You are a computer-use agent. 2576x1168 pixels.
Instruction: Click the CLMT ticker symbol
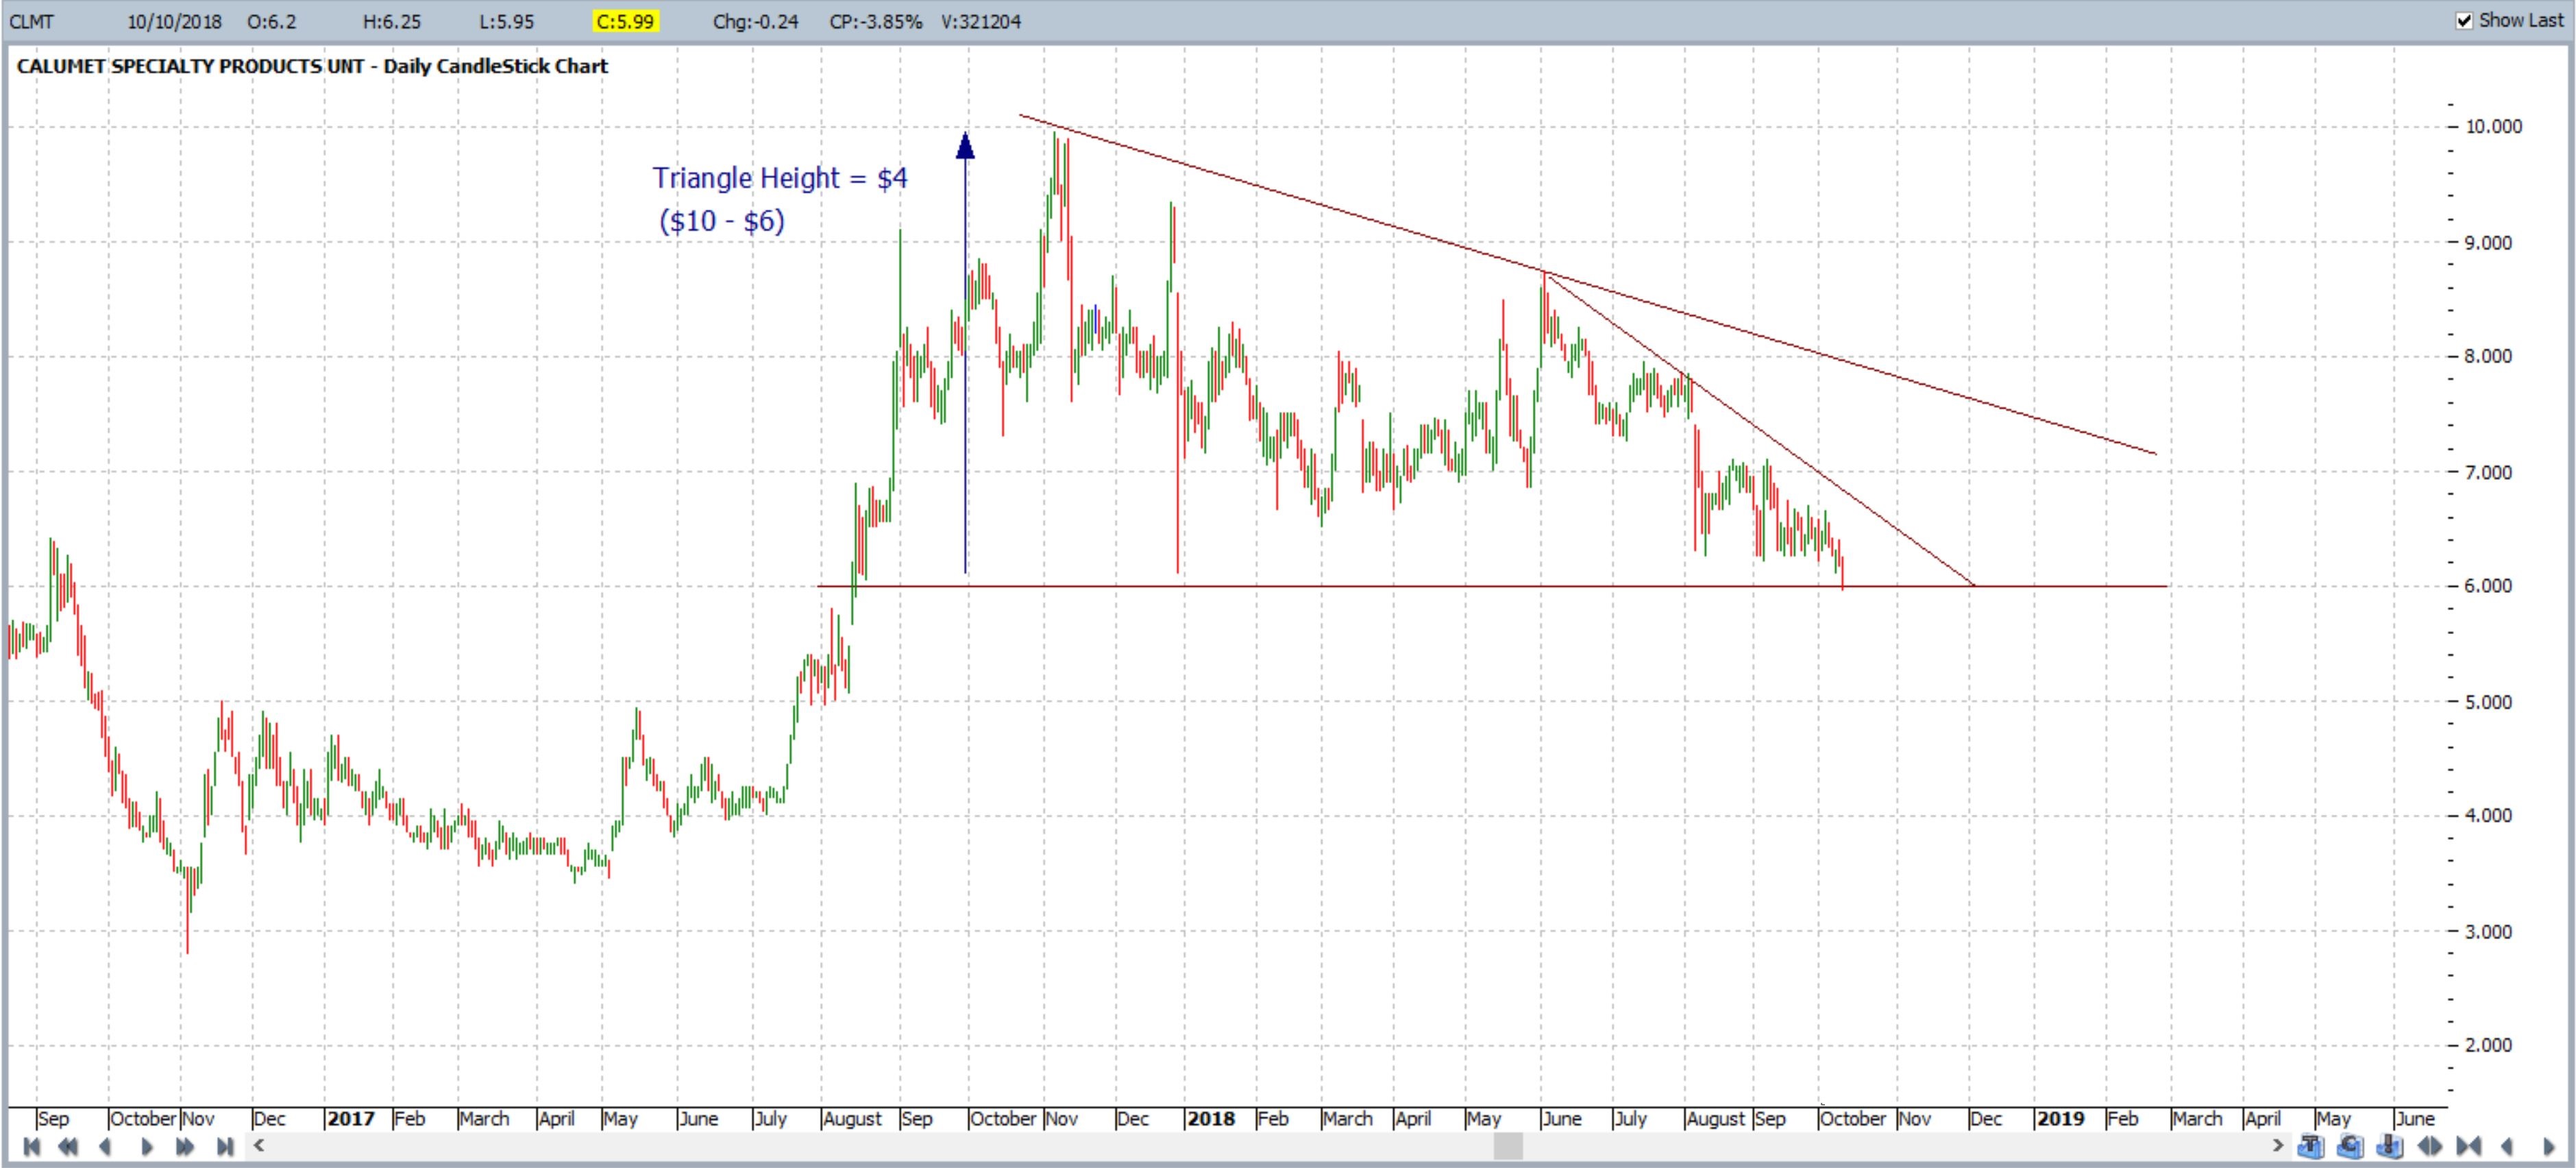click(31, 21)
